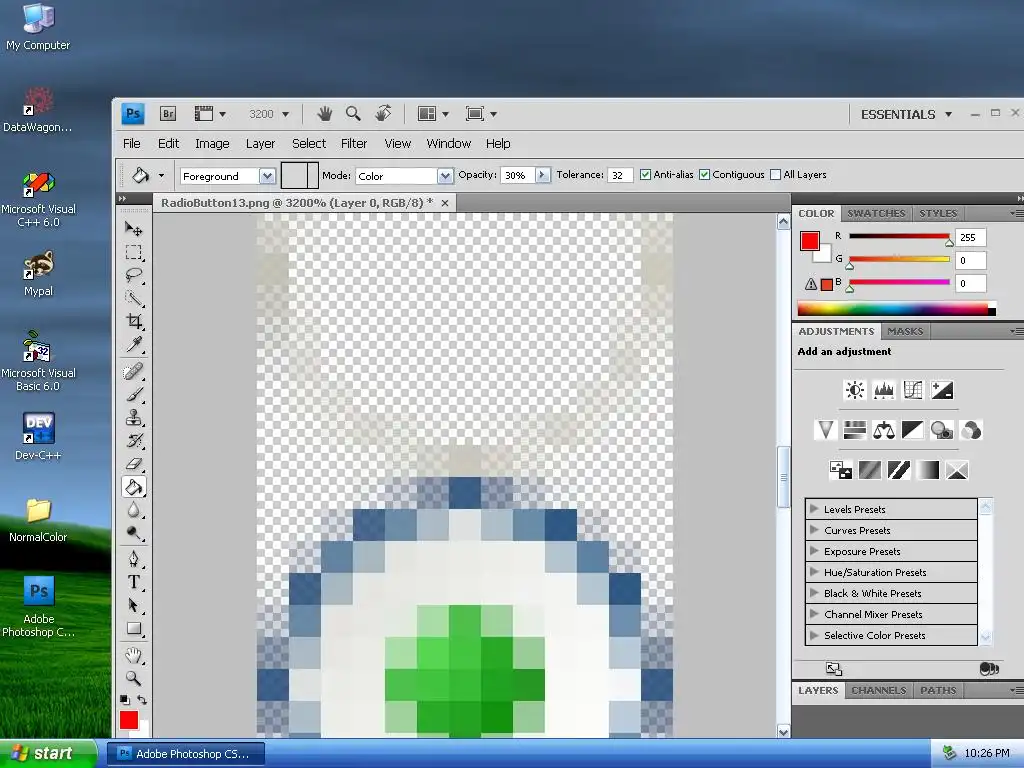Click the foreground color swatch in Color panel
The height and width of the screenshot is (768, 1024).
point(810,241)
